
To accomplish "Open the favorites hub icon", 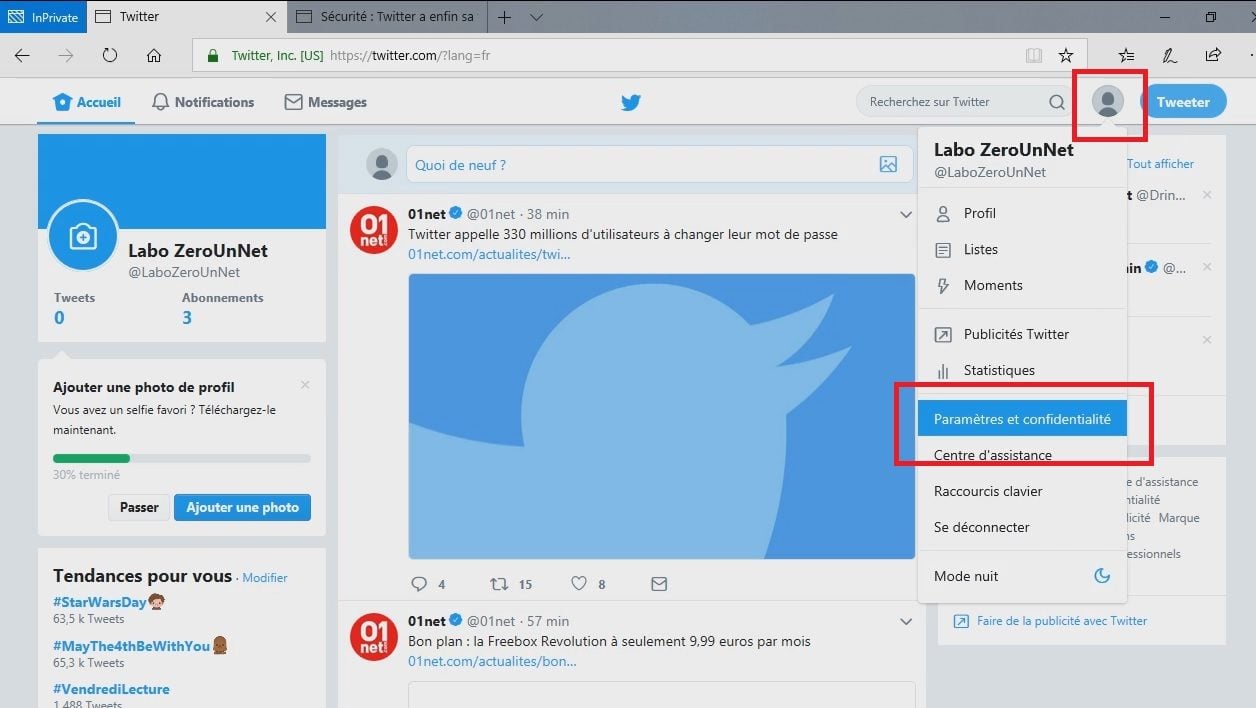I will click(1126, 56).
